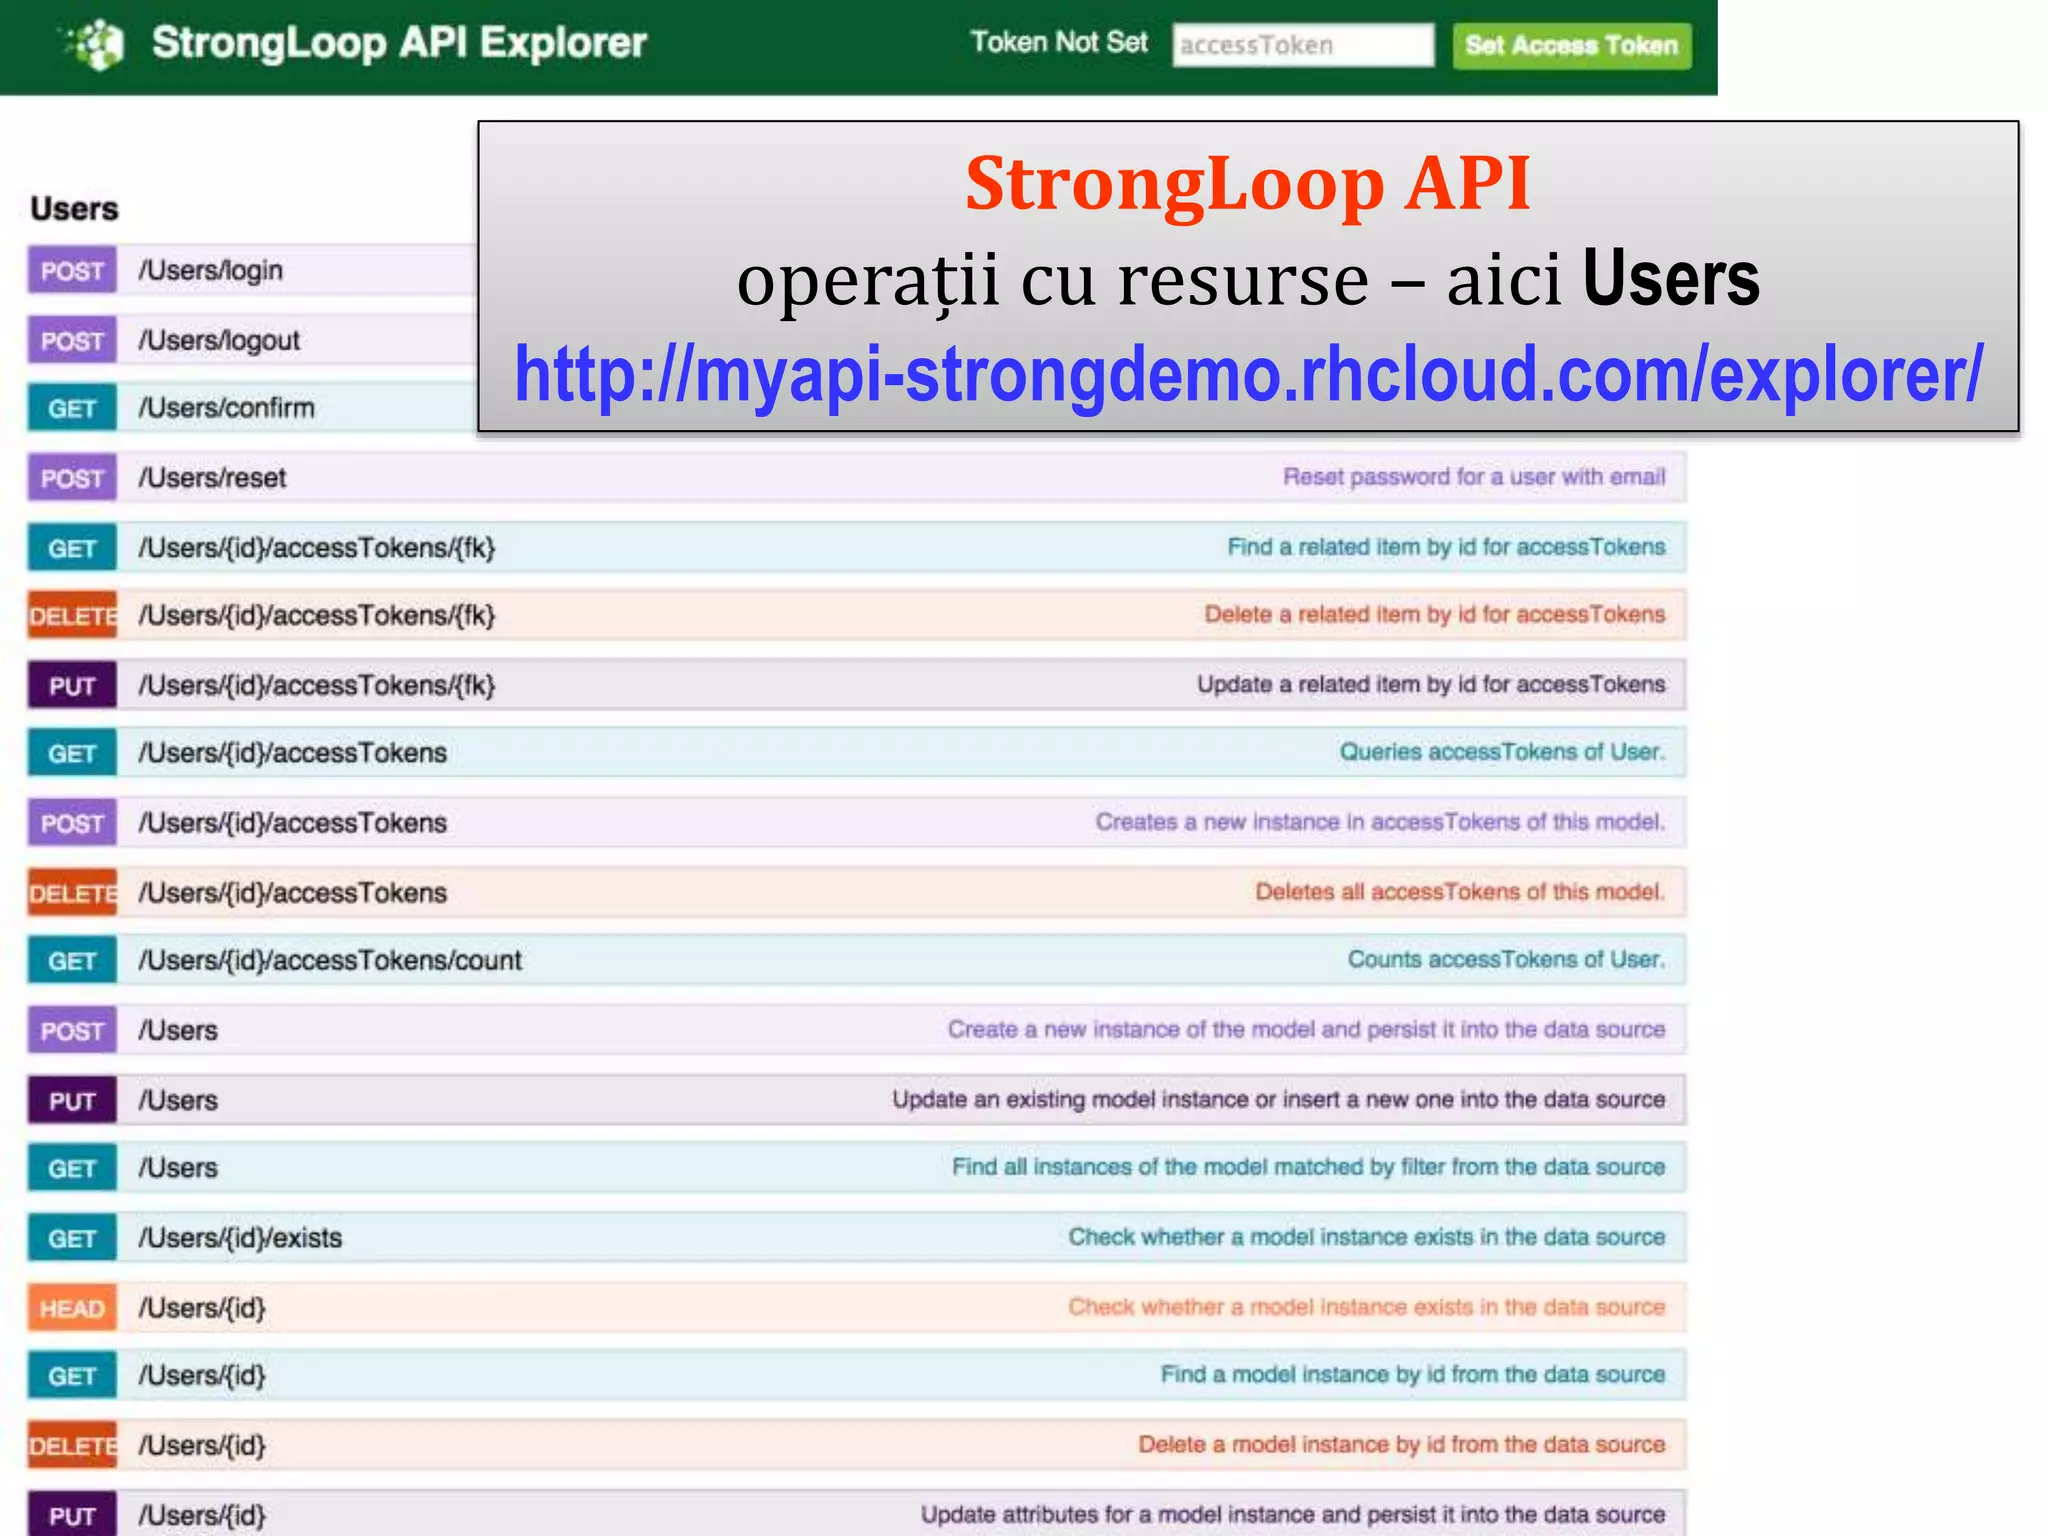Open 'Reset password for a user with email'
Viewport: 2048px width, 1536px height.
pyautogui.click(x=1473, y=477)
